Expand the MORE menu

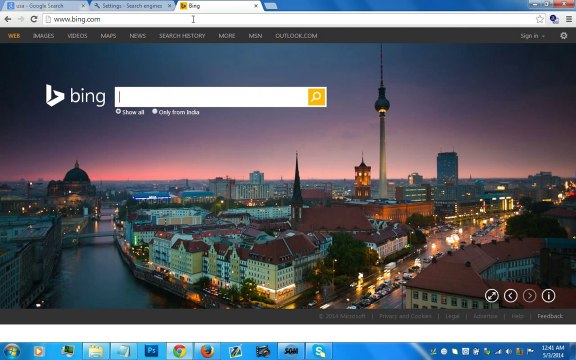[x=227, y=36]
